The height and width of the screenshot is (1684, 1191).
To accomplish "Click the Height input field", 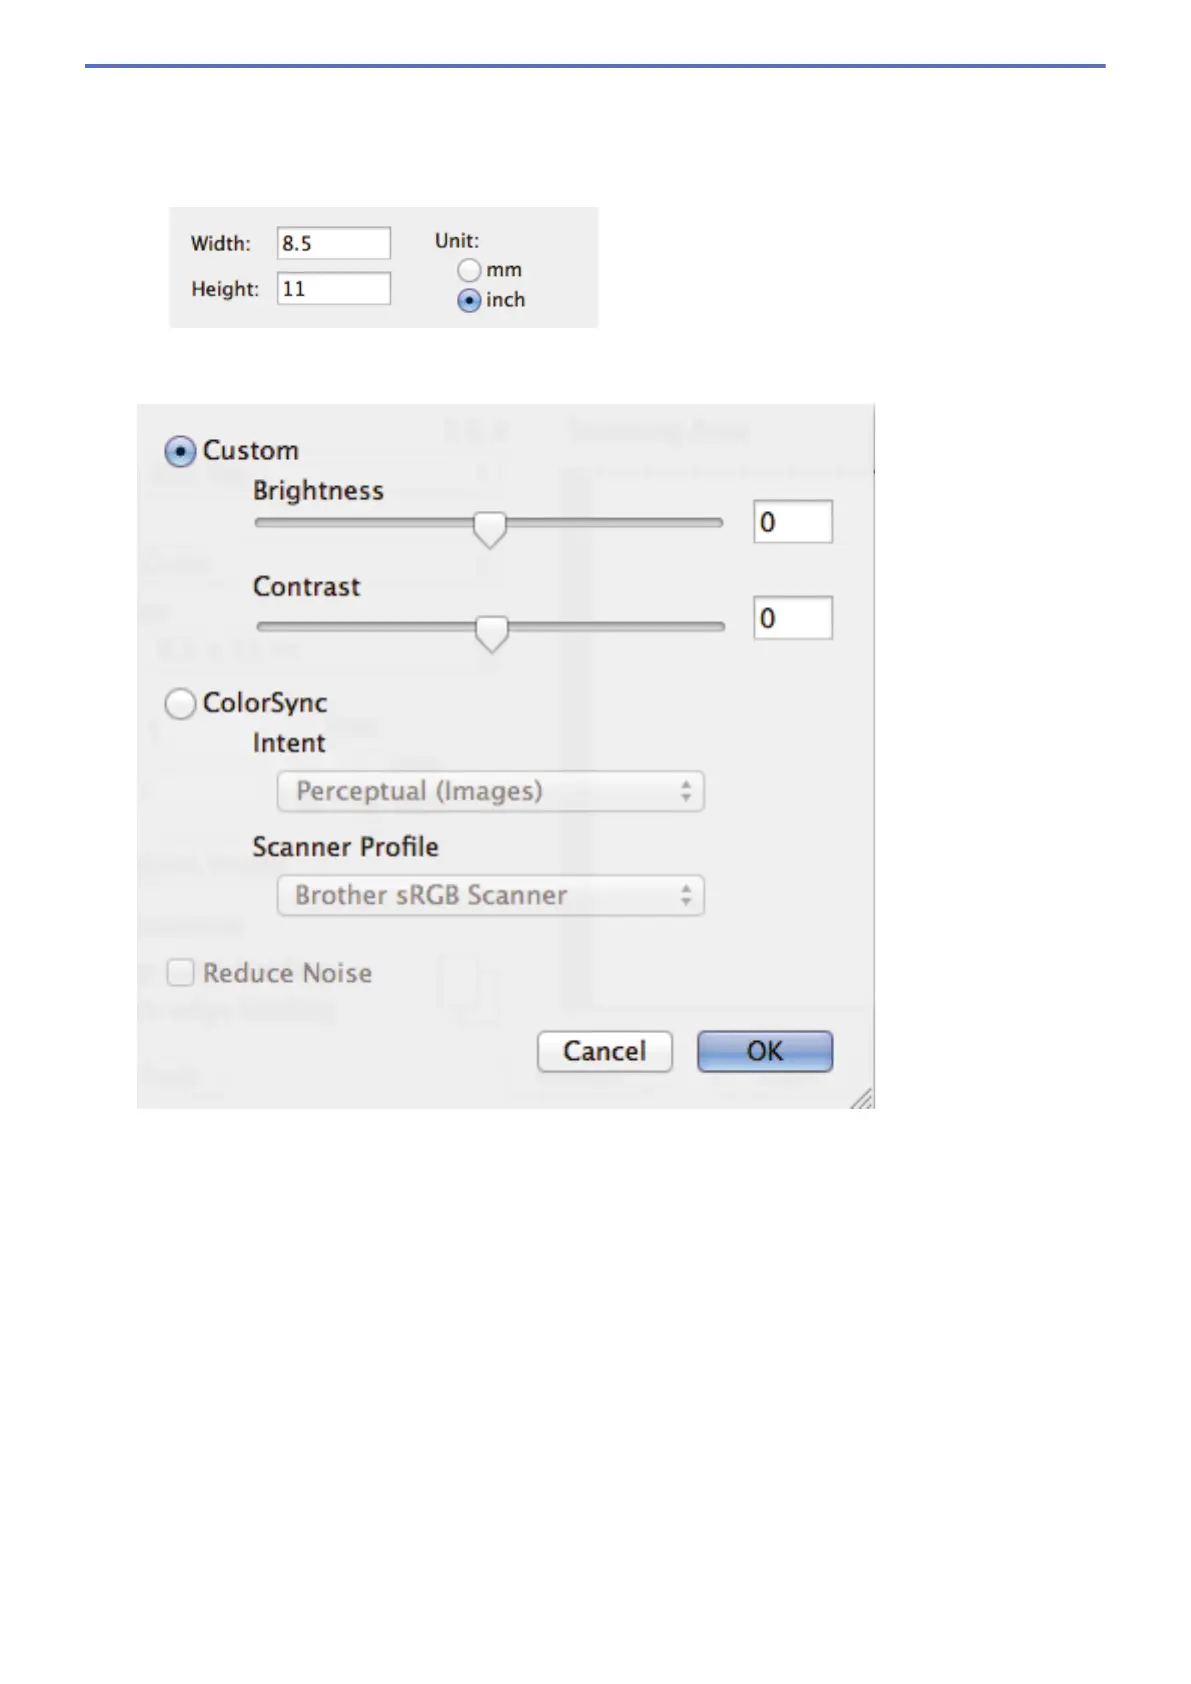I will (334, 289).
